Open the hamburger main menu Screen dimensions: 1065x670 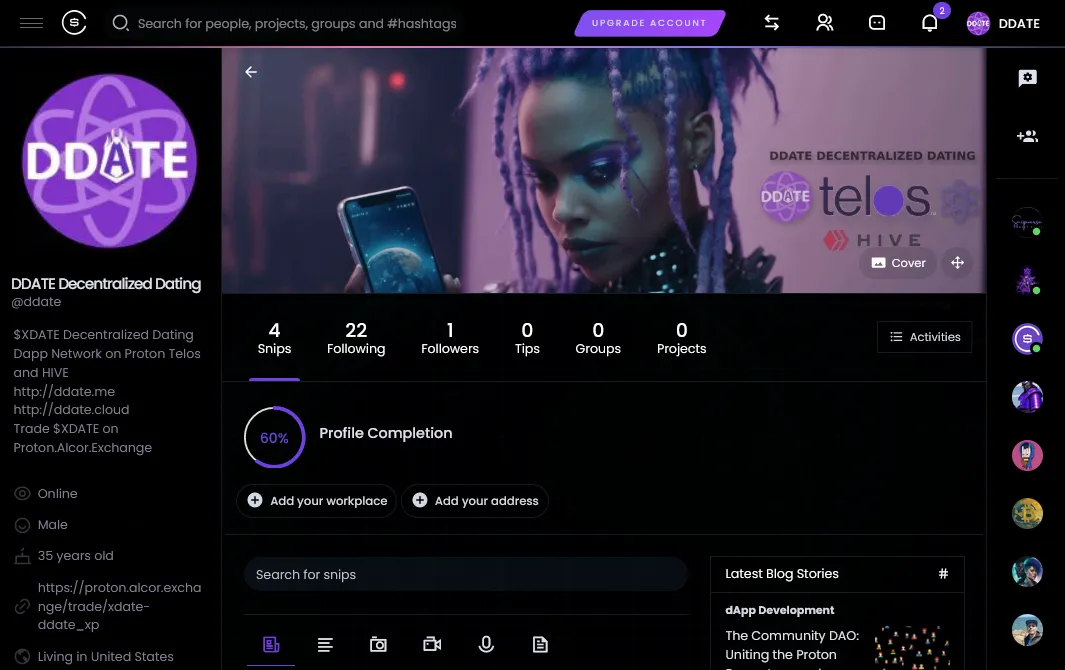pos(31,24)
